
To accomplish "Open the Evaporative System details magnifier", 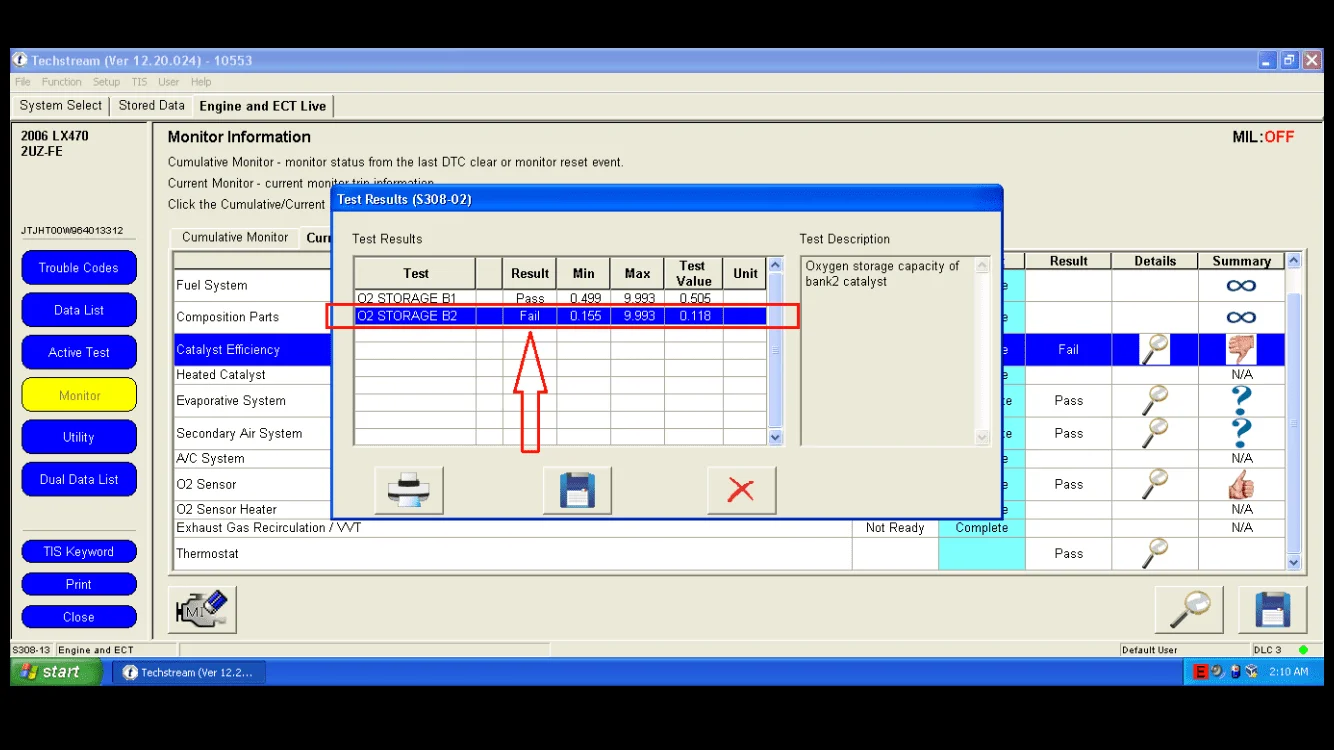I will 1154,400.
